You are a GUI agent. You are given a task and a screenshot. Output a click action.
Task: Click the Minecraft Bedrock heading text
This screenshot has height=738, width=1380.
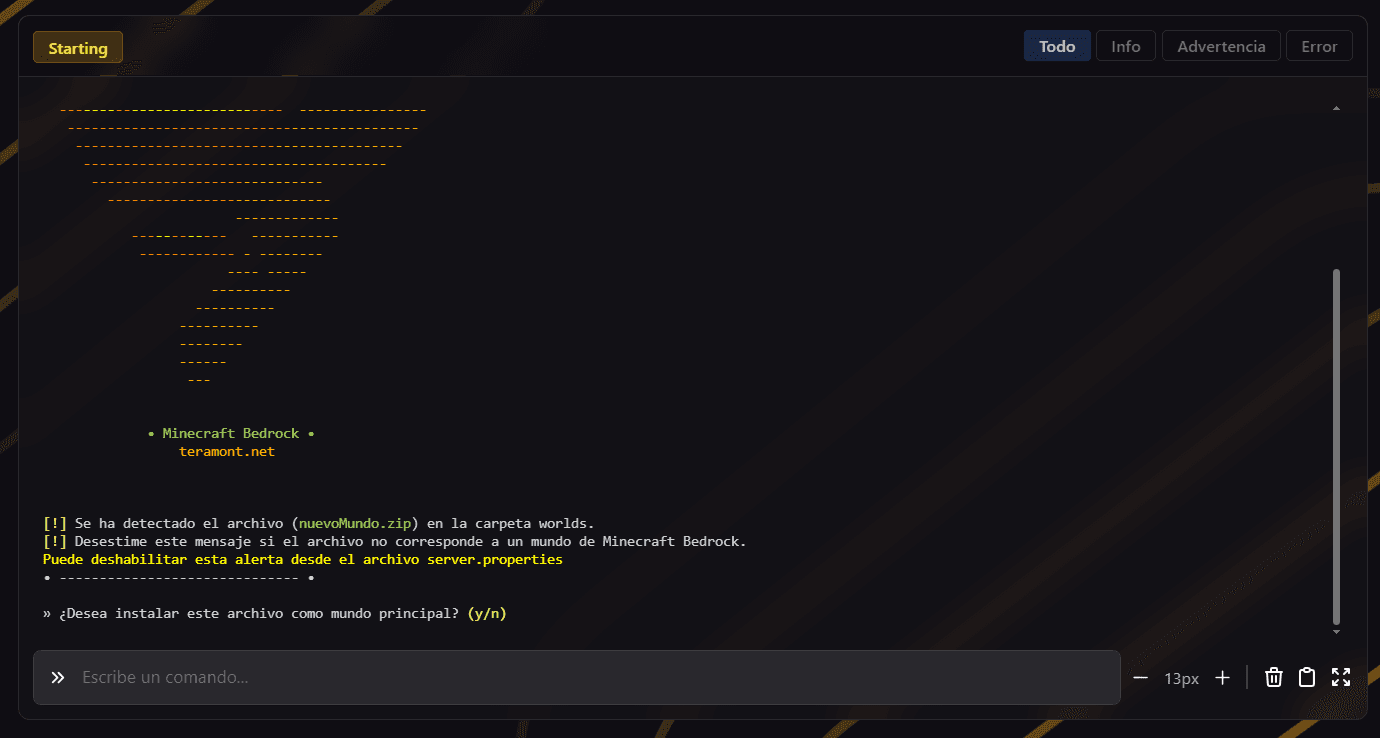tap(231, 434)
